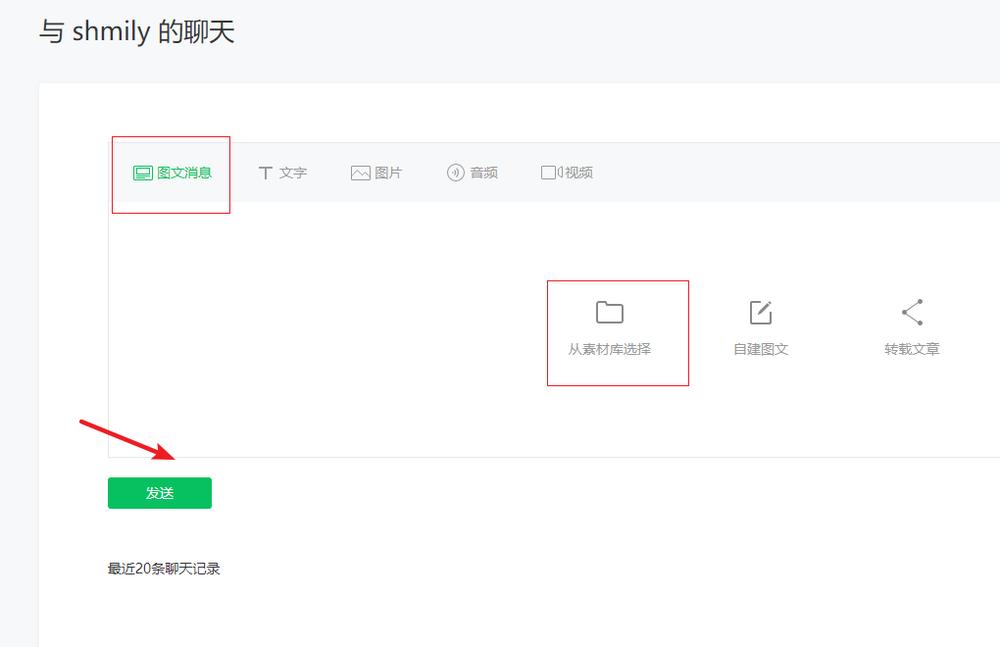Click the create article pencil icon (自建图文)
Viewport: 1000px width, 647px height.
point(760,311)
